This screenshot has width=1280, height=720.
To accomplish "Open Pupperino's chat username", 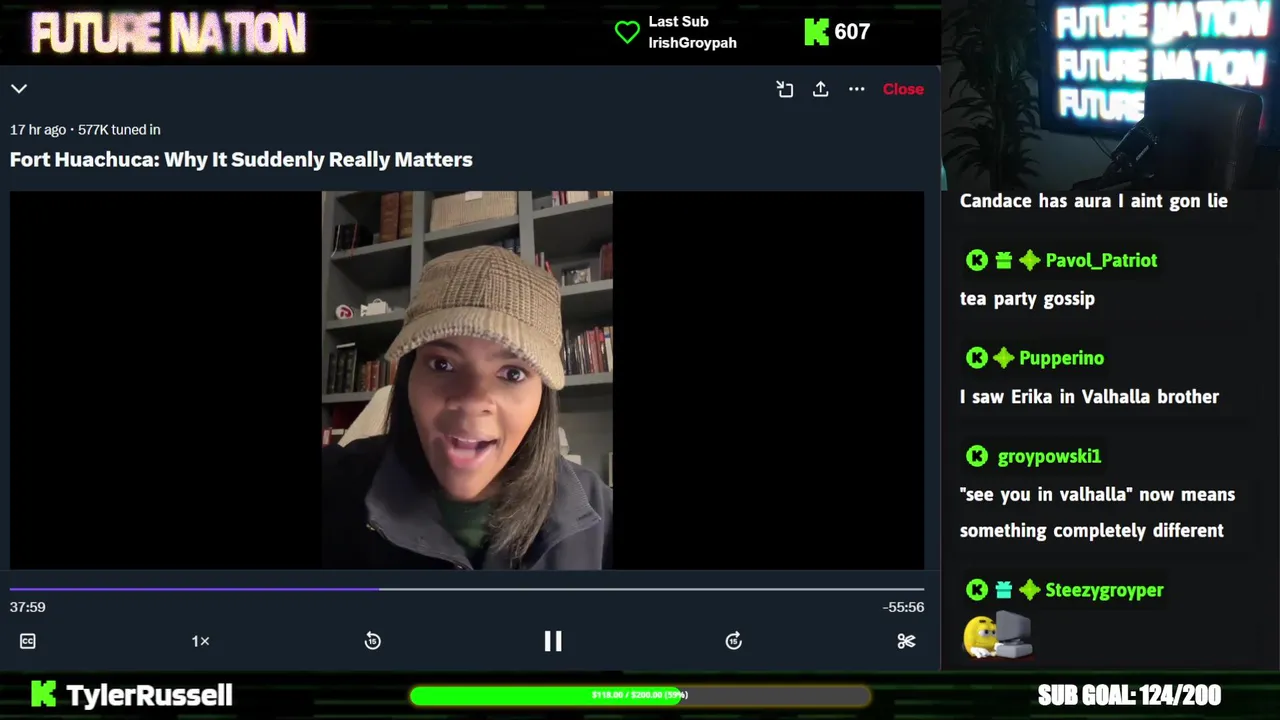I will [1061, 358].
